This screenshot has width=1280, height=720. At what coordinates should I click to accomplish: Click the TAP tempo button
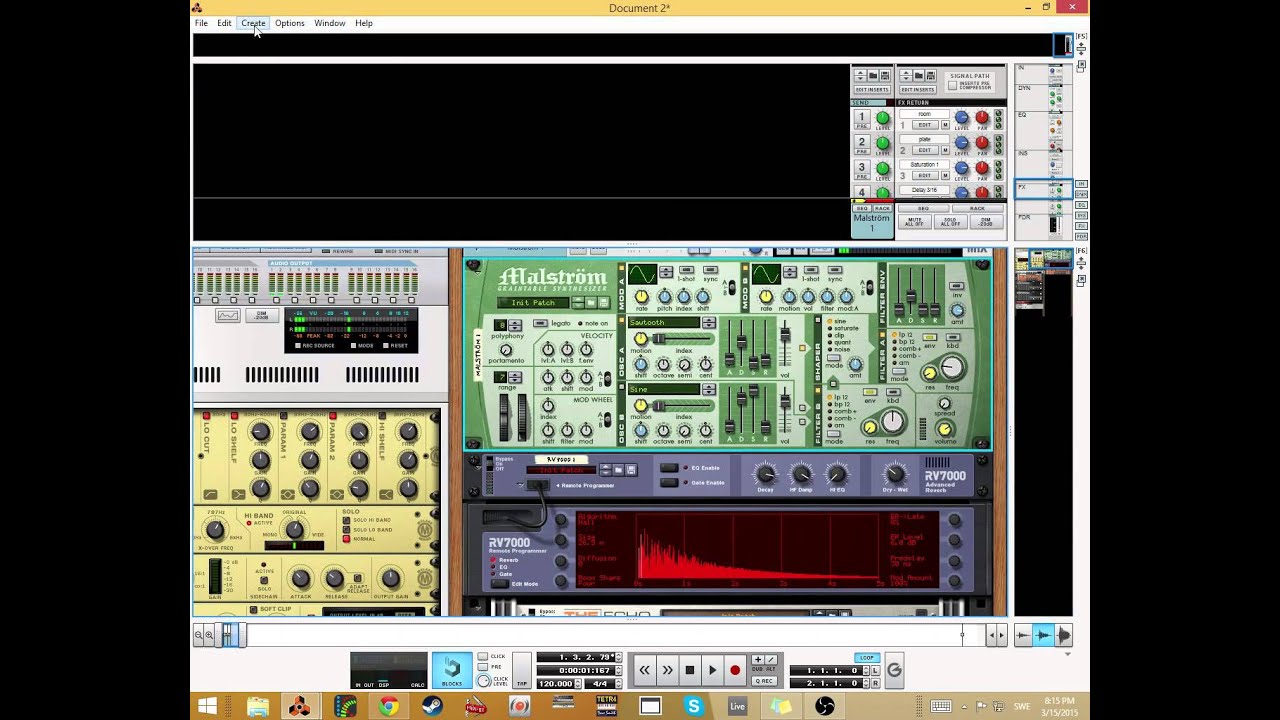tap(522, 671)
